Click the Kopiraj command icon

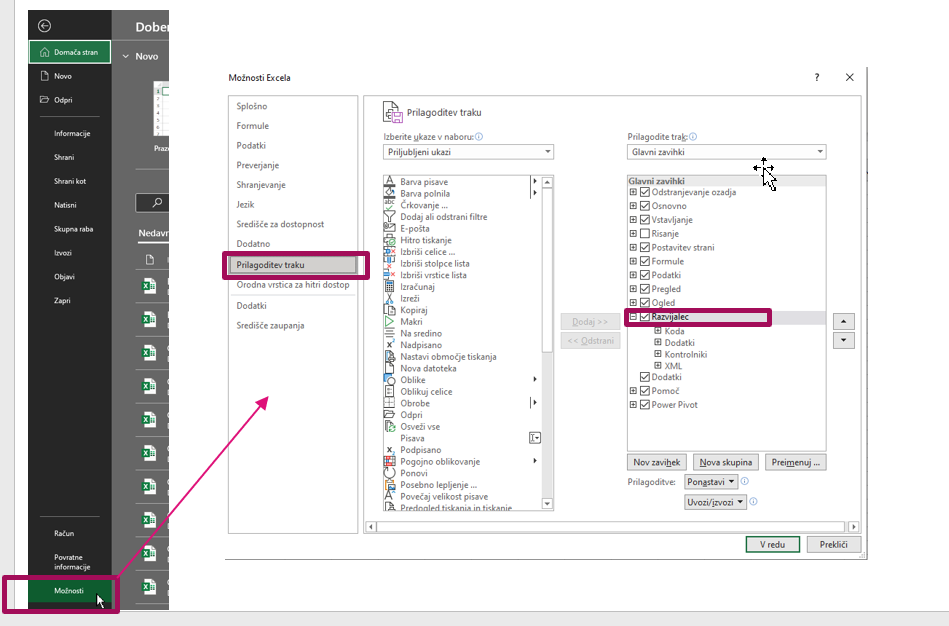pos(389,310)
